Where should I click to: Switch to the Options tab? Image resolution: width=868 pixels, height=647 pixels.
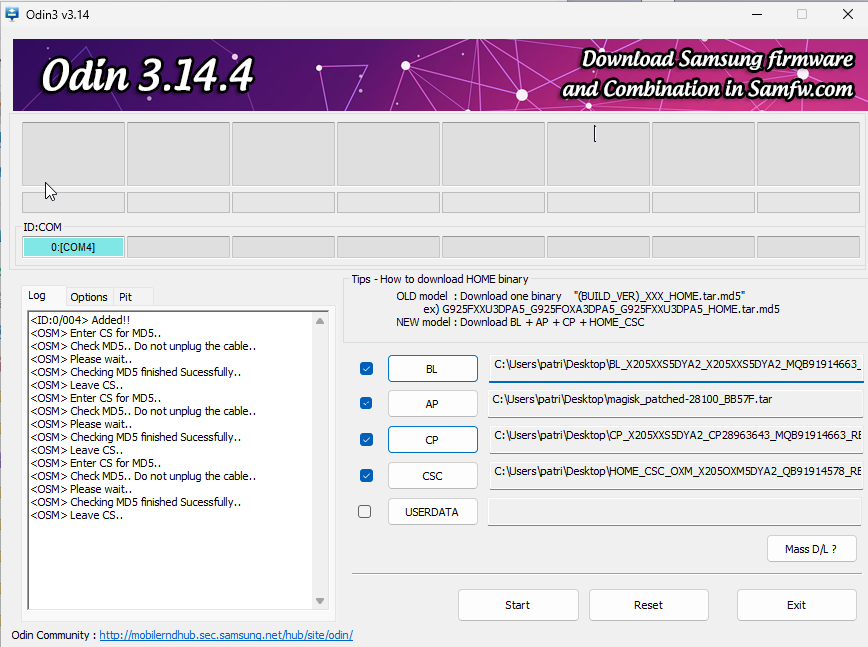88,296
